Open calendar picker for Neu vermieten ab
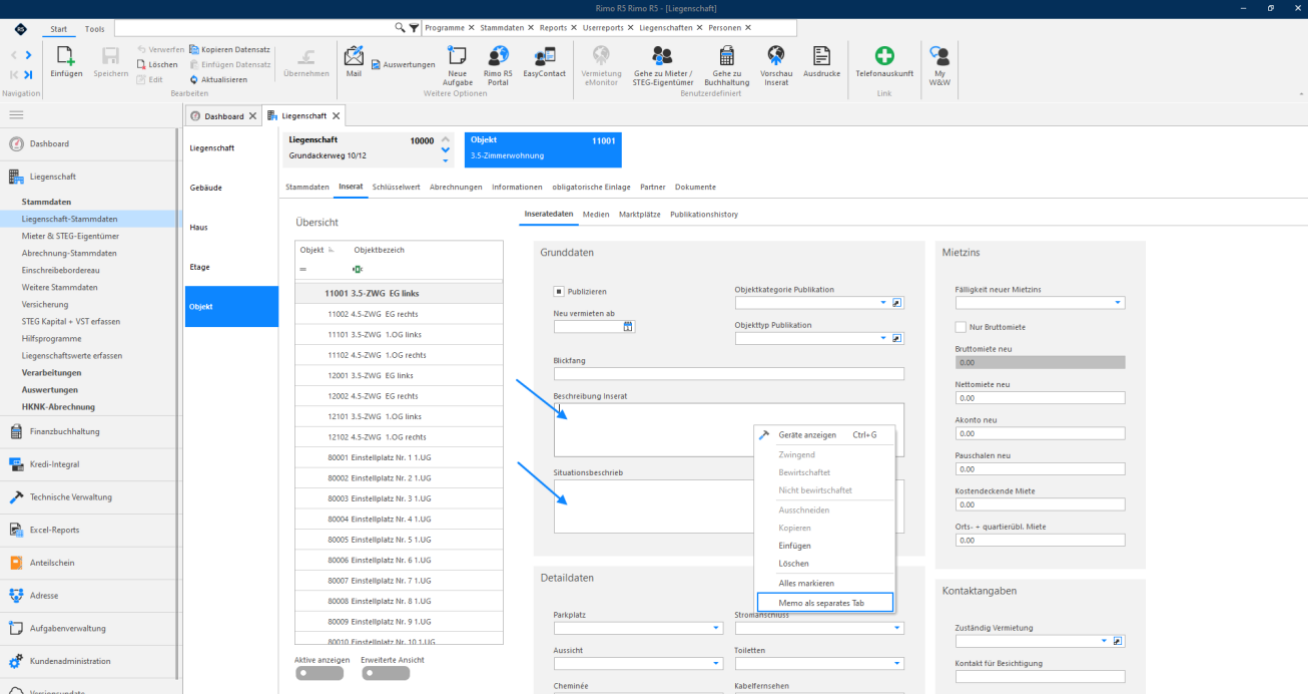Image resolution: width=1309 pixels, height=694 pixels. coord(628,326)
